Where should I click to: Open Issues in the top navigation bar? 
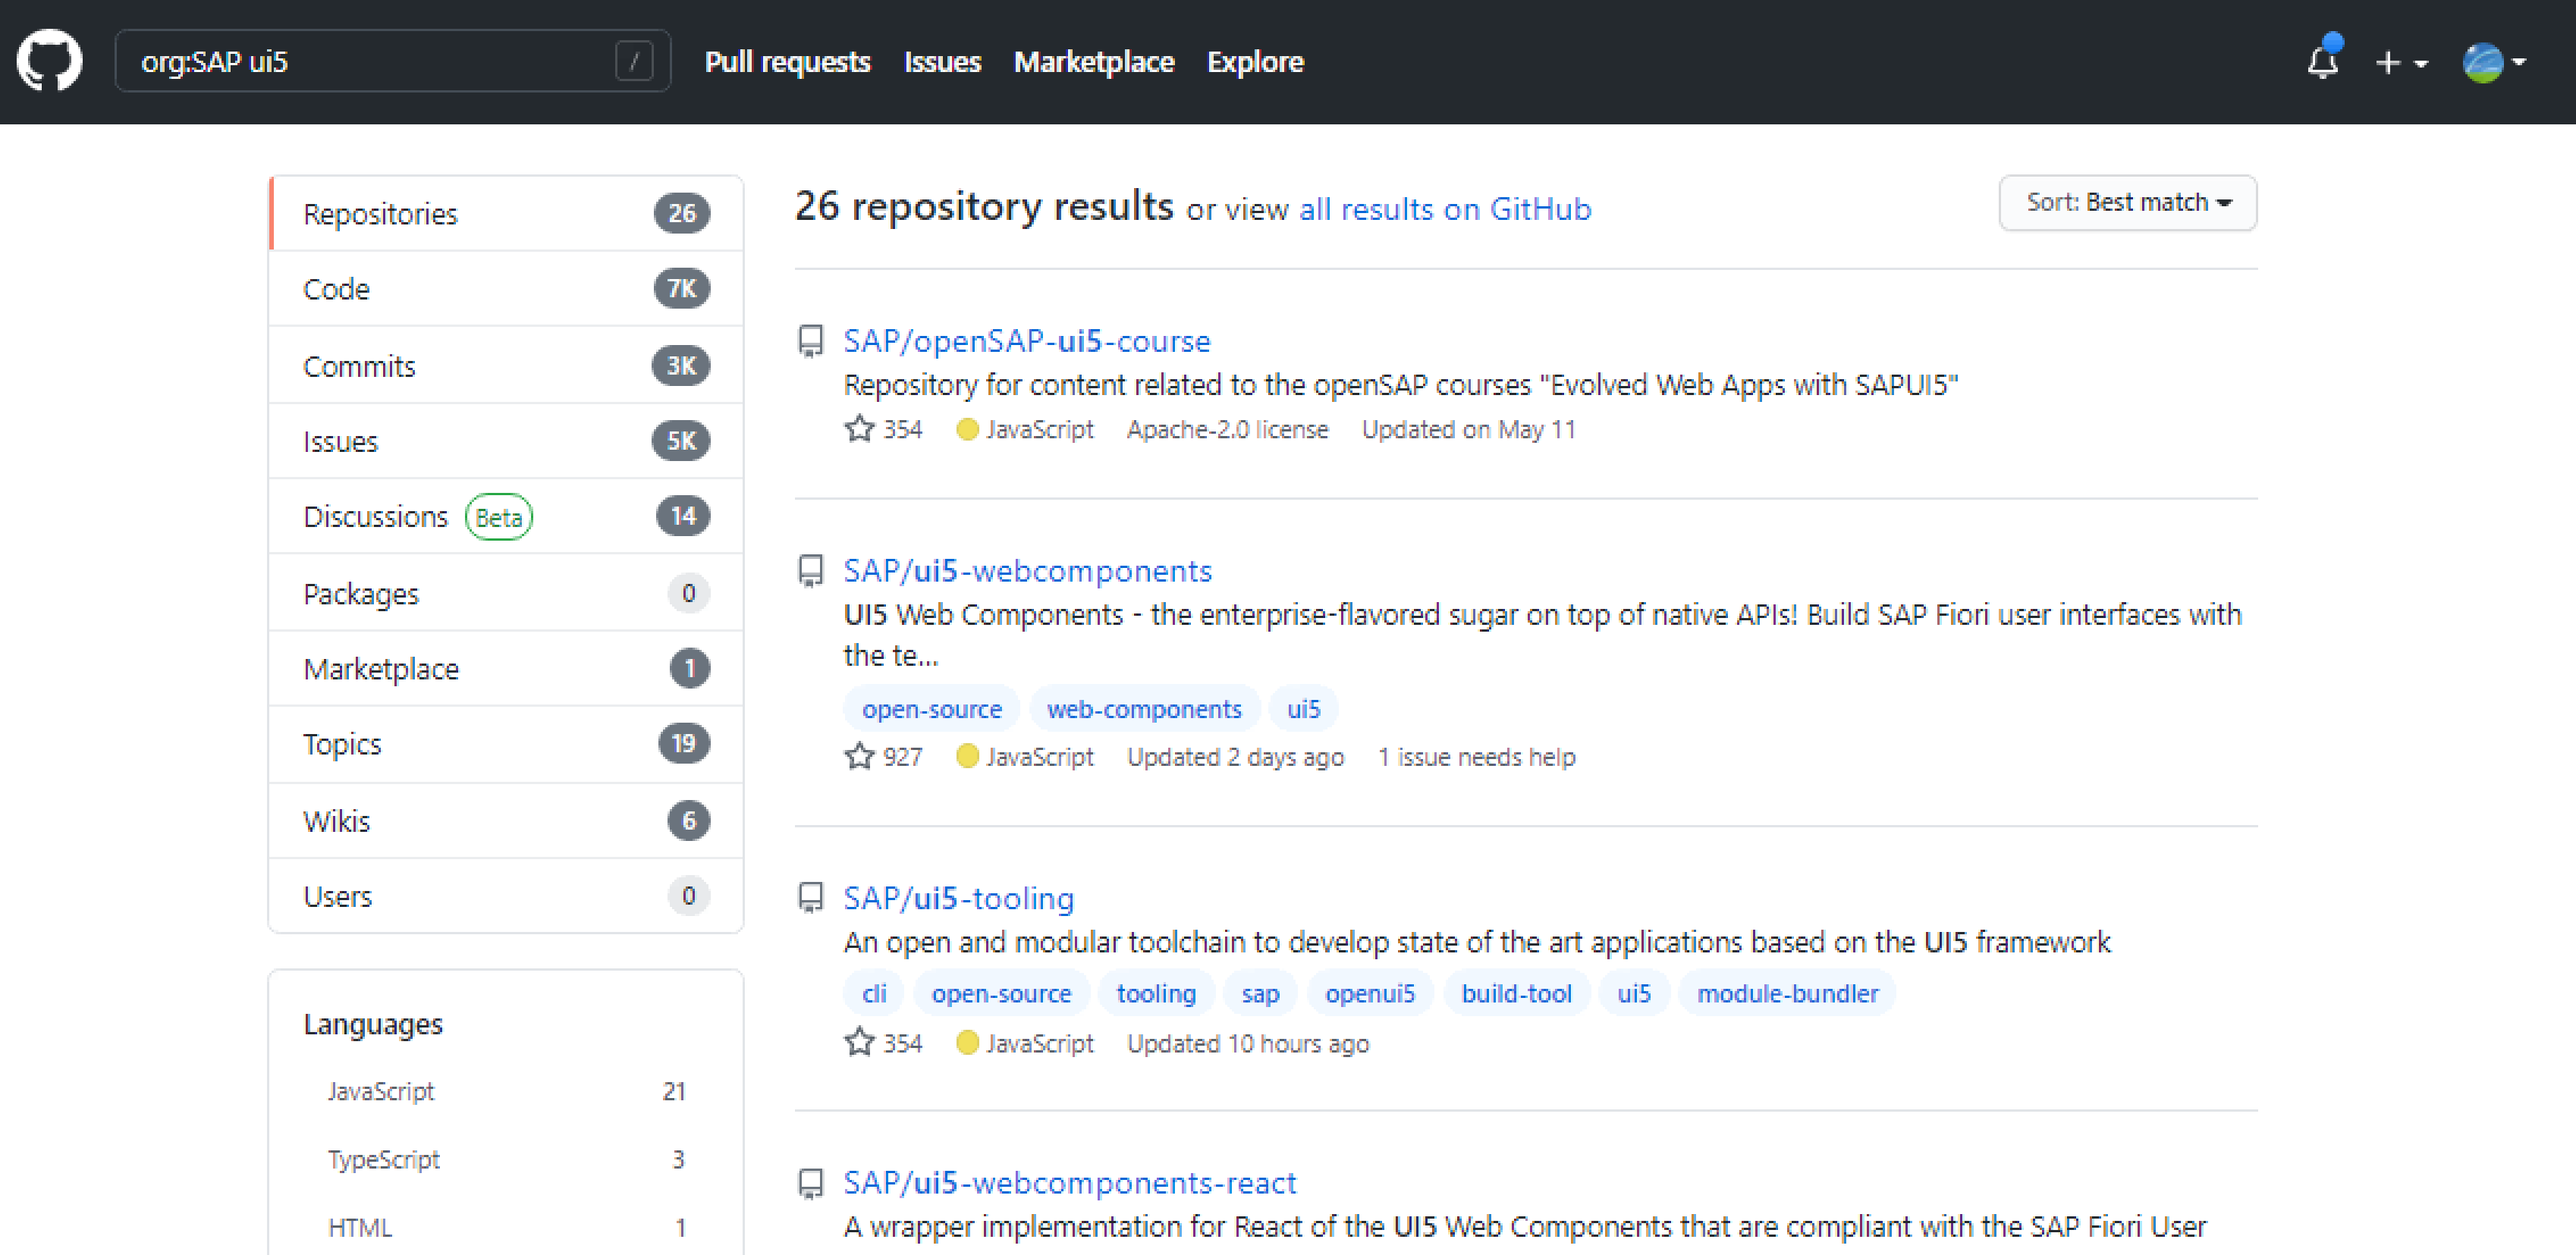(x=942, y=62)
